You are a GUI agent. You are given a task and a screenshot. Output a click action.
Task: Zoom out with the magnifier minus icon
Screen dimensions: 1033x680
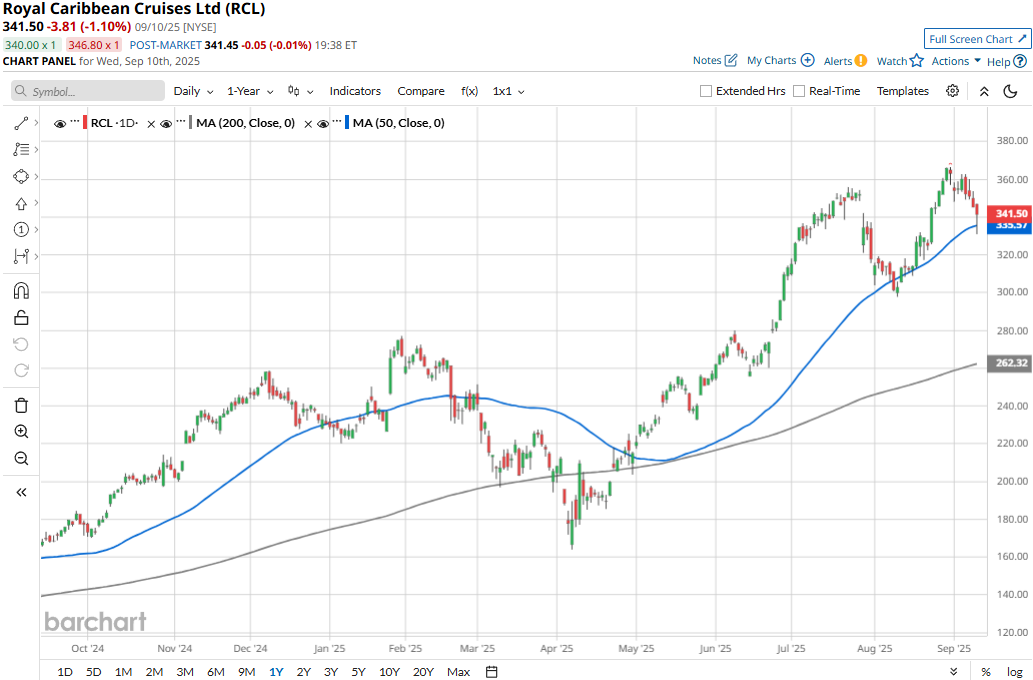tap(21, 458)
